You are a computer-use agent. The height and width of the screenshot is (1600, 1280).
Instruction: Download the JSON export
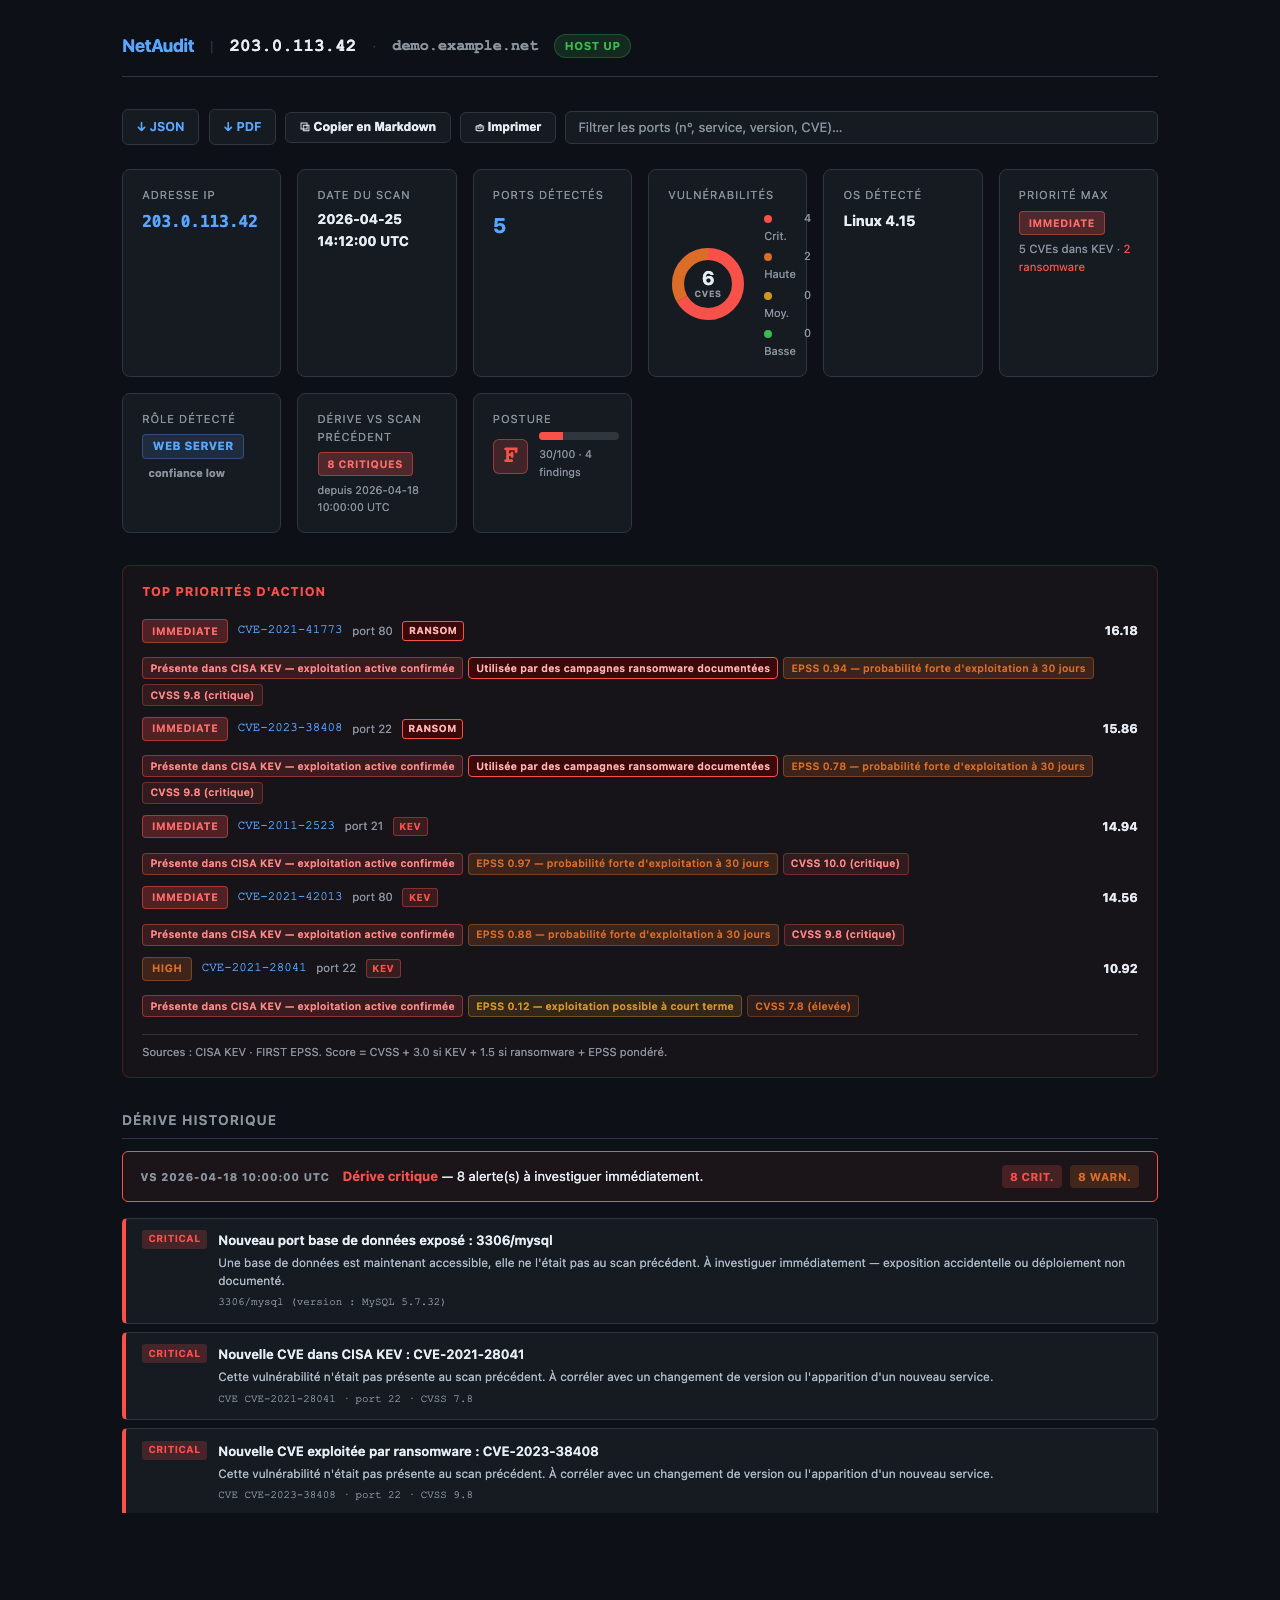(x=160, y=127)
